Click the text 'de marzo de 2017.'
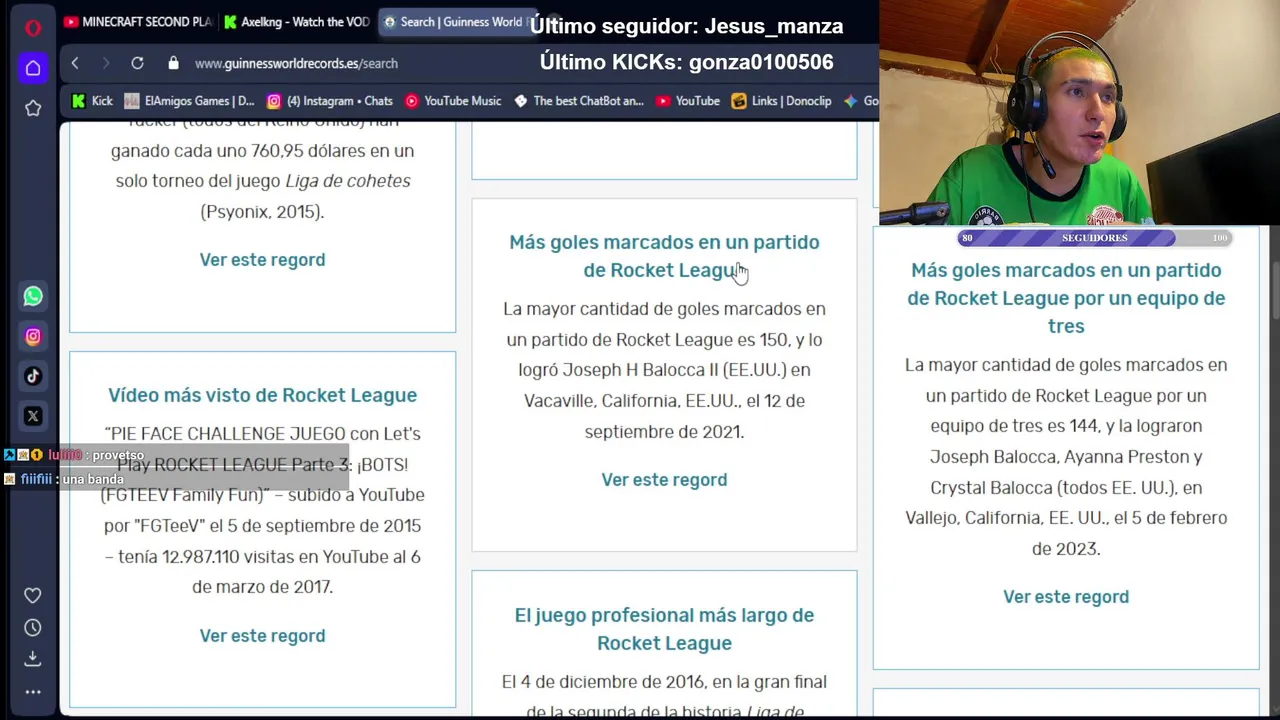 [x=262, y=587]
